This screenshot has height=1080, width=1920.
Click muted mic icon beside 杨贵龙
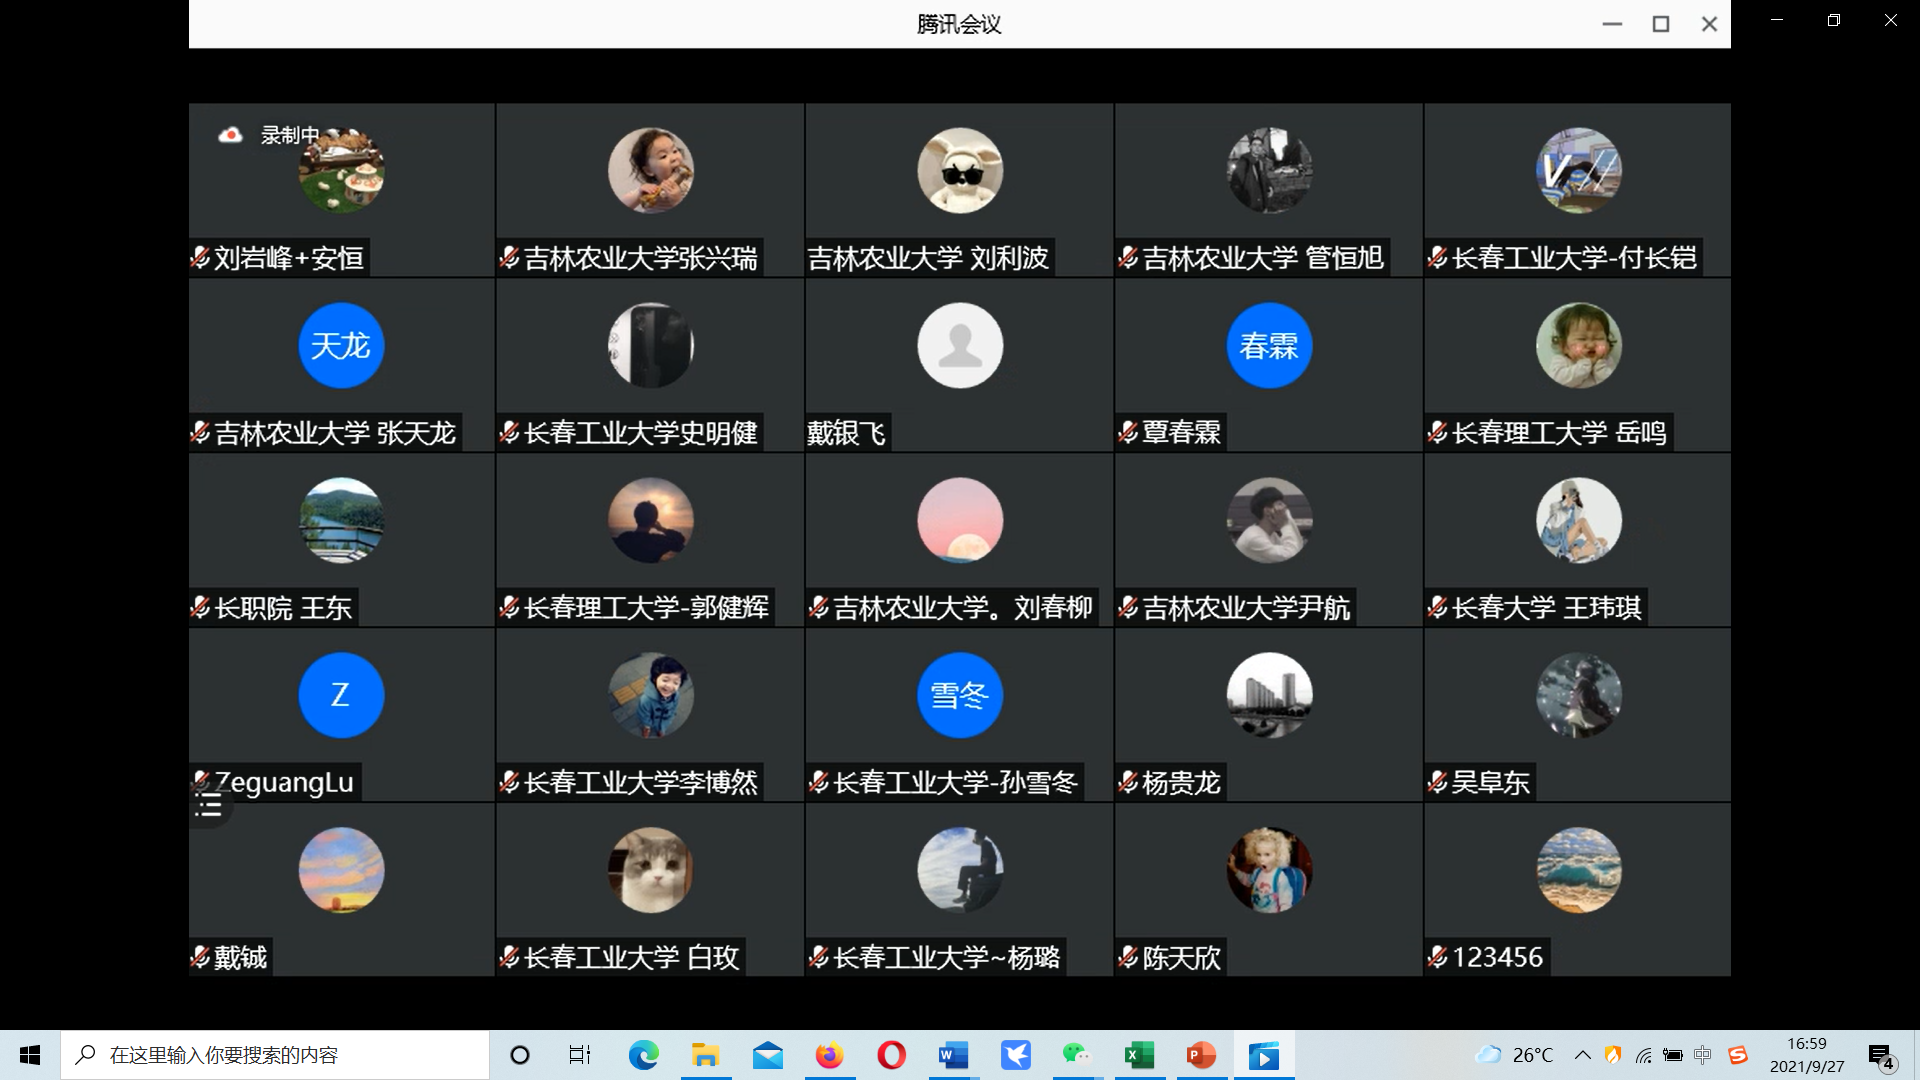point(1128,782)
